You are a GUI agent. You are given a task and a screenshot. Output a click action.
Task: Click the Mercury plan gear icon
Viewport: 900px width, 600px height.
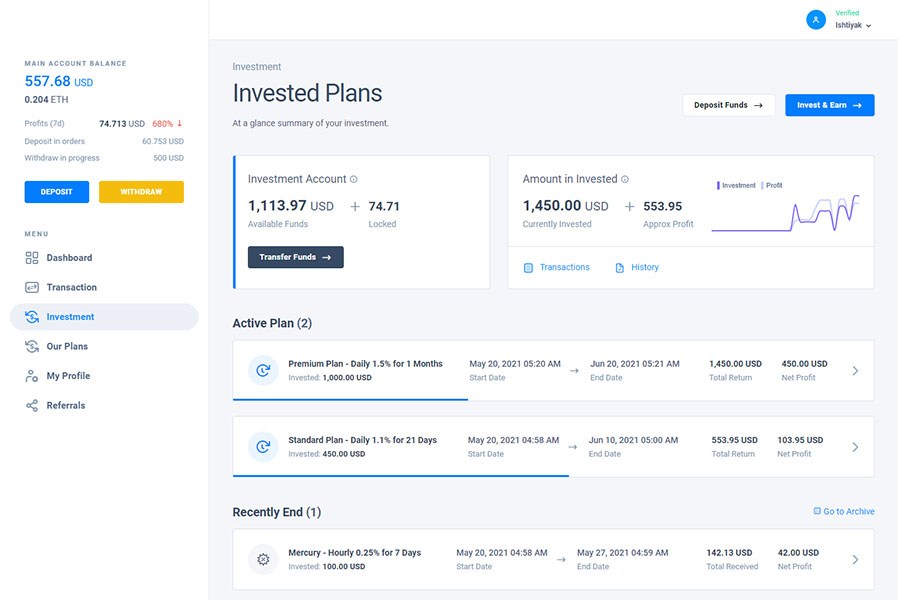point(263,559)
